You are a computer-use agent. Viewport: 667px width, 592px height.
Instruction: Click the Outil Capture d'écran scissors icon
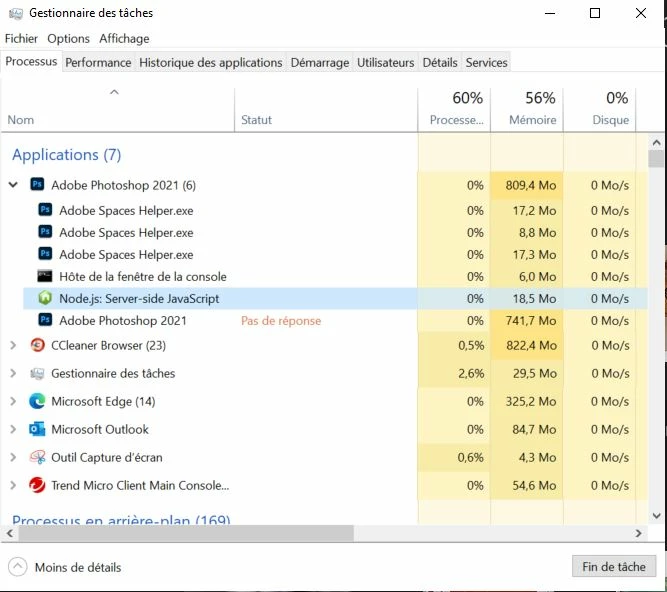coord(37,457)
